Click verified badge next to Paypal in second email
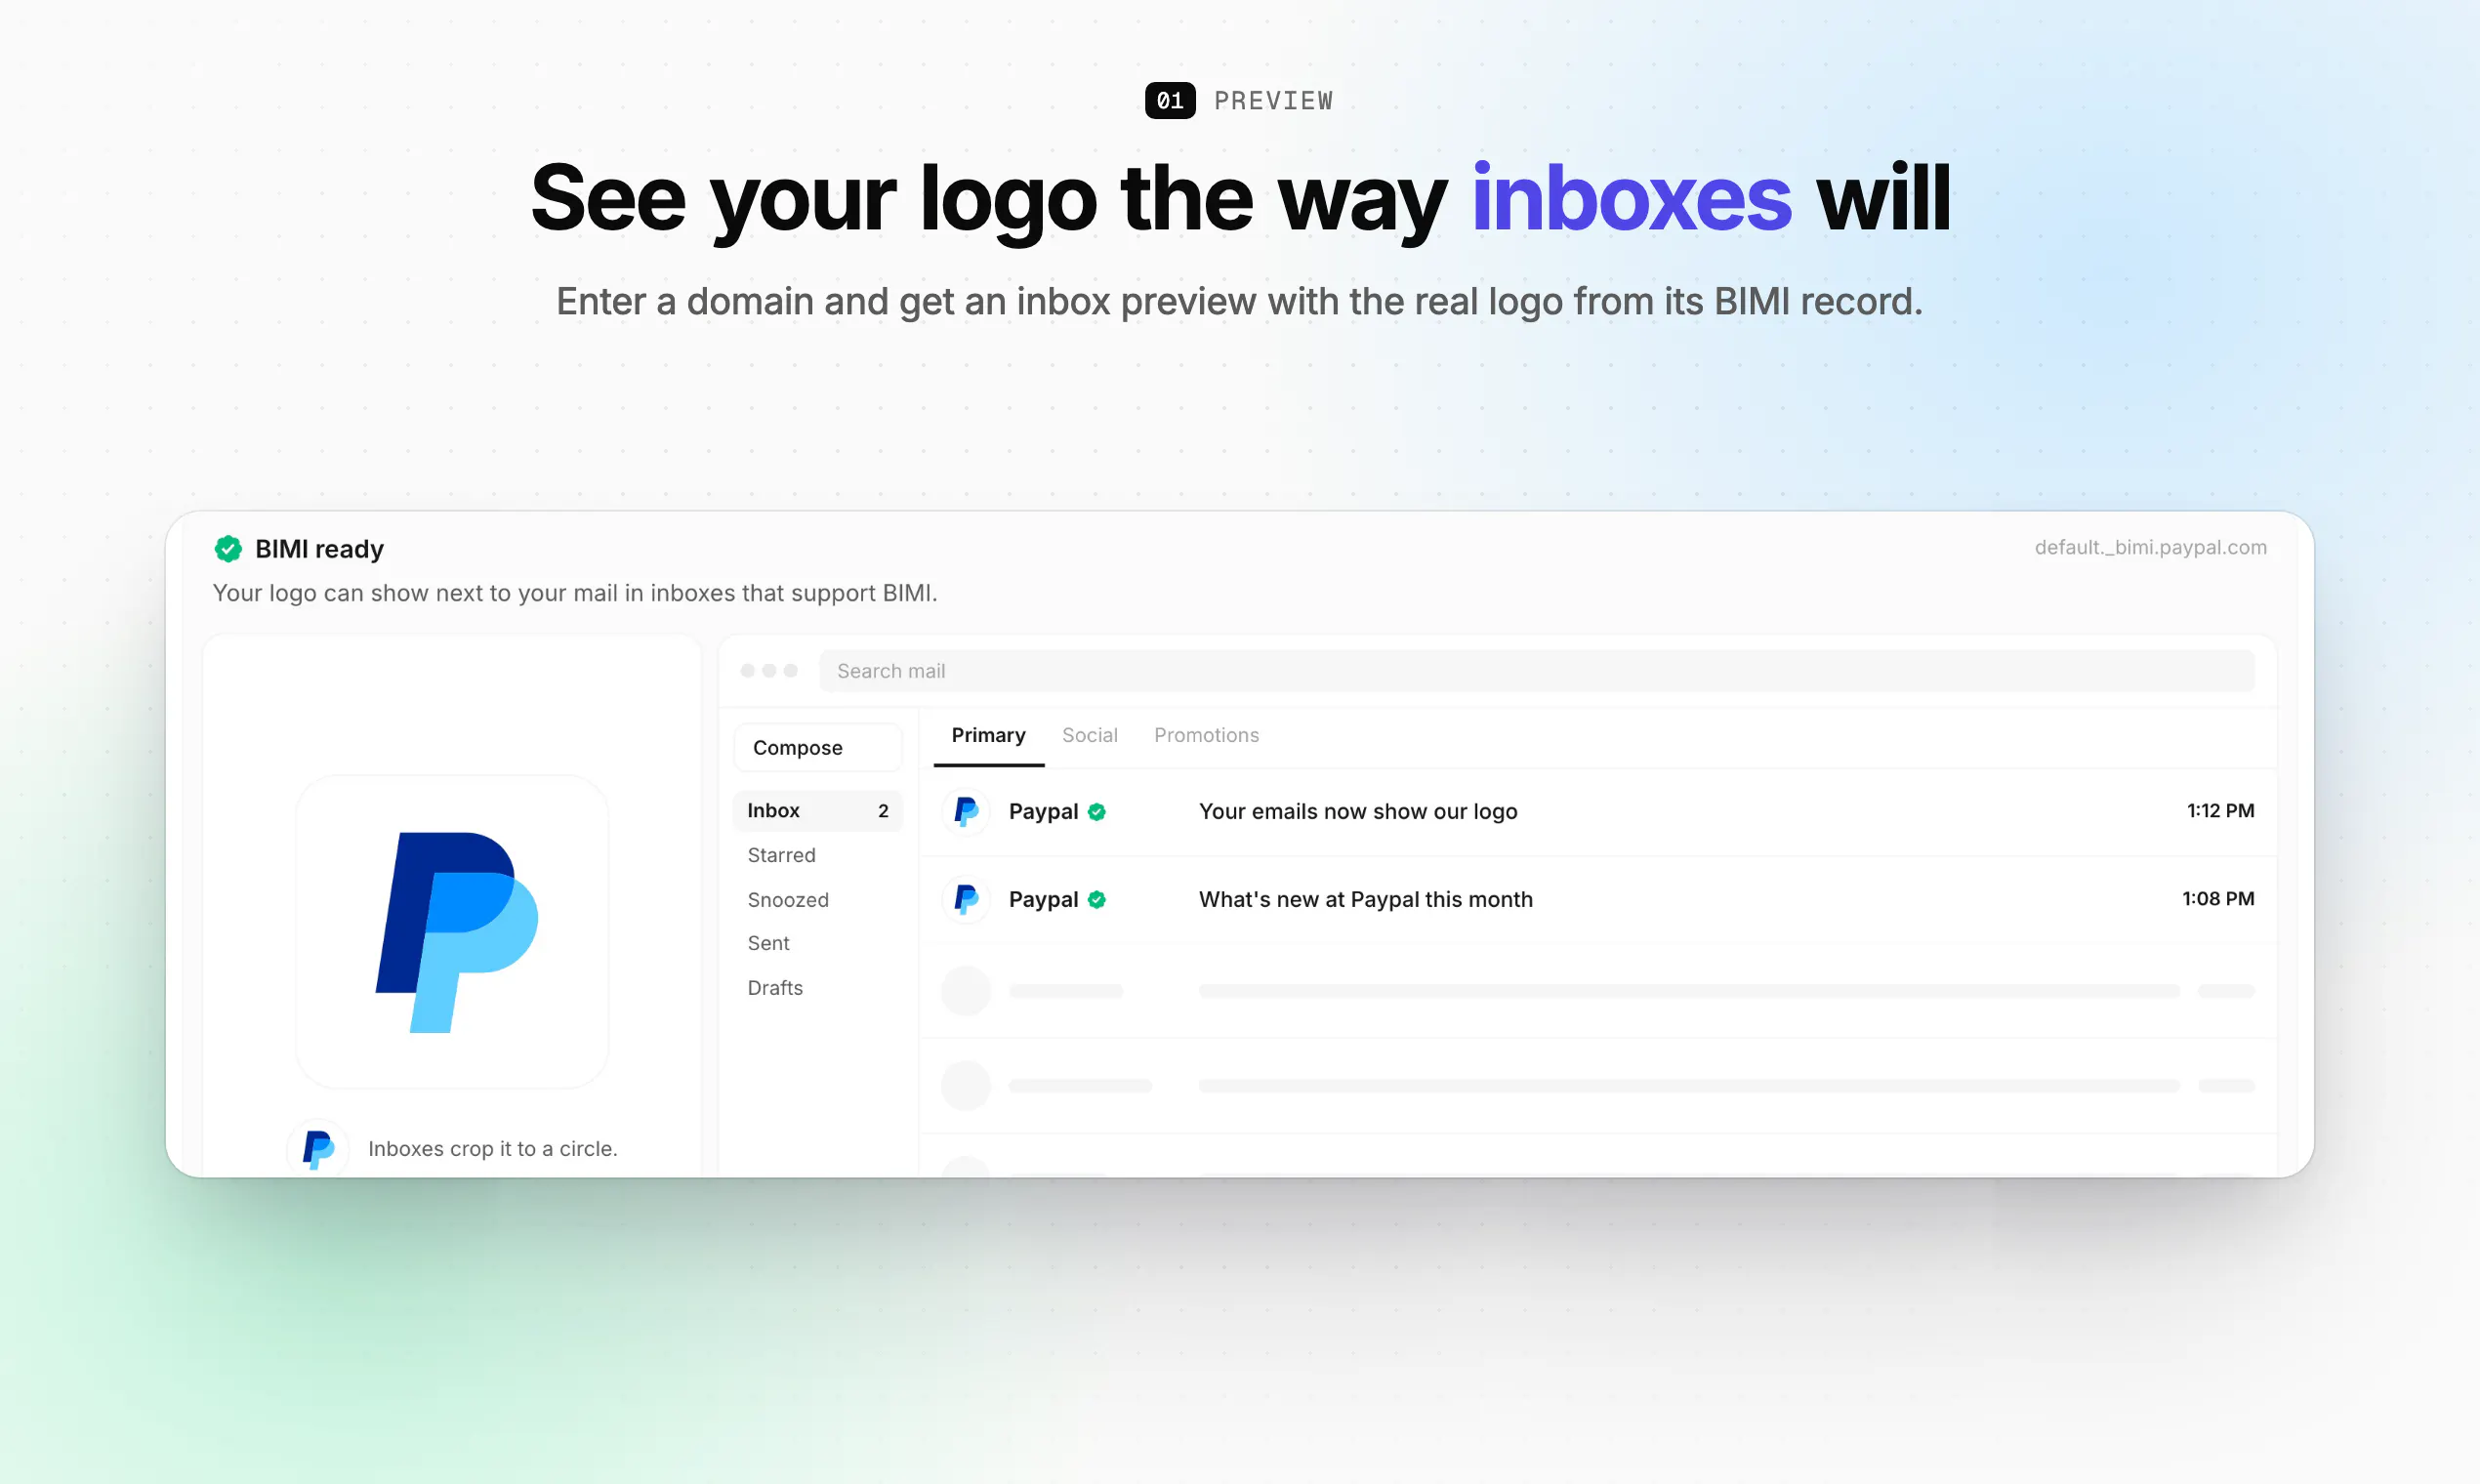The width and height of the screenshot is (2480, 1484). click(x=1097, y=900)
